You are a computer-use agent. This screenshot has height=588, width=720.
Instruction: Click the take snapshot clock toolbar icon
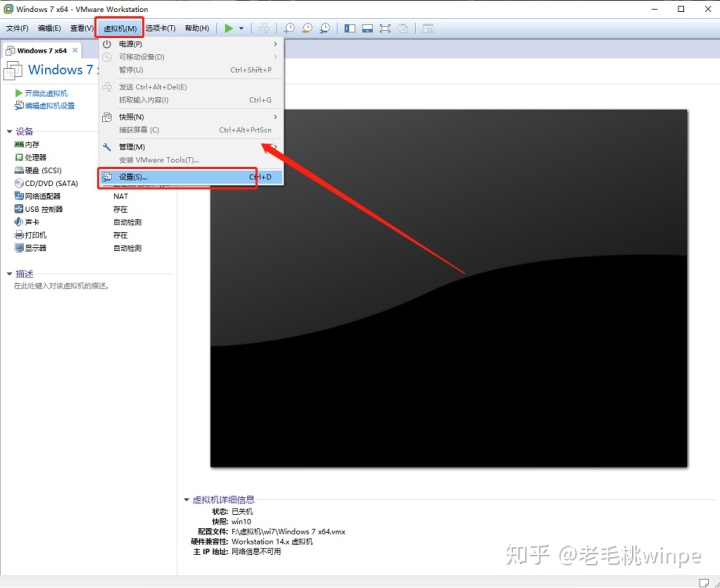click(x=289, y=28)
